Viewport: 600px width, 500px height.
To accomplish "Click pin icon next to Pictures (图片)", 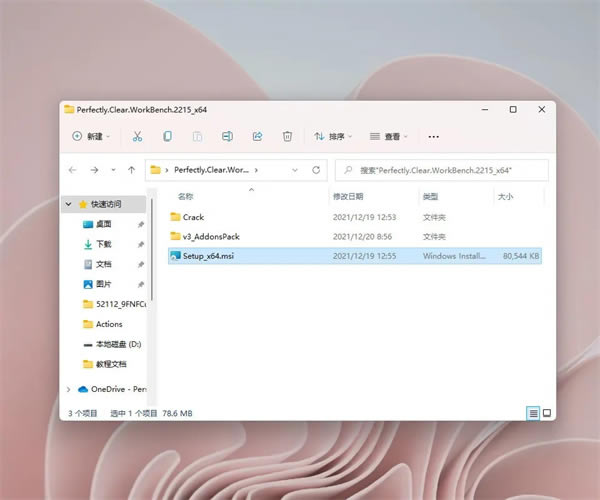I will point(141,284).
